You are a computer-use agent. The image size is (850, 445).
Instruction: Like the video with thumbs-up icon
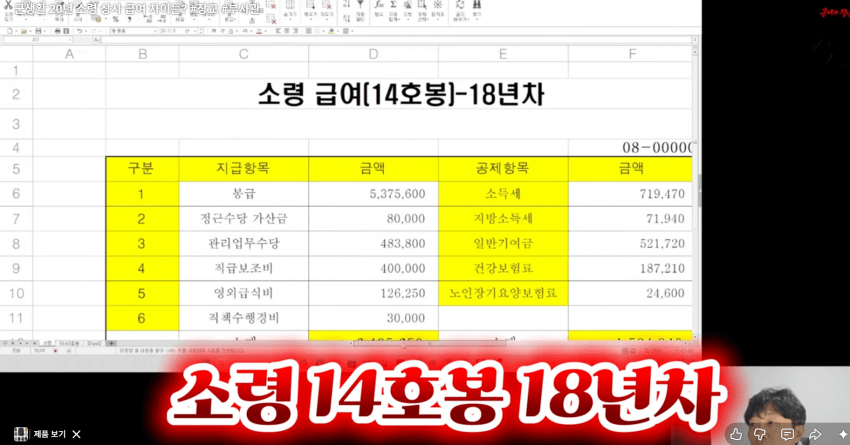736,434
